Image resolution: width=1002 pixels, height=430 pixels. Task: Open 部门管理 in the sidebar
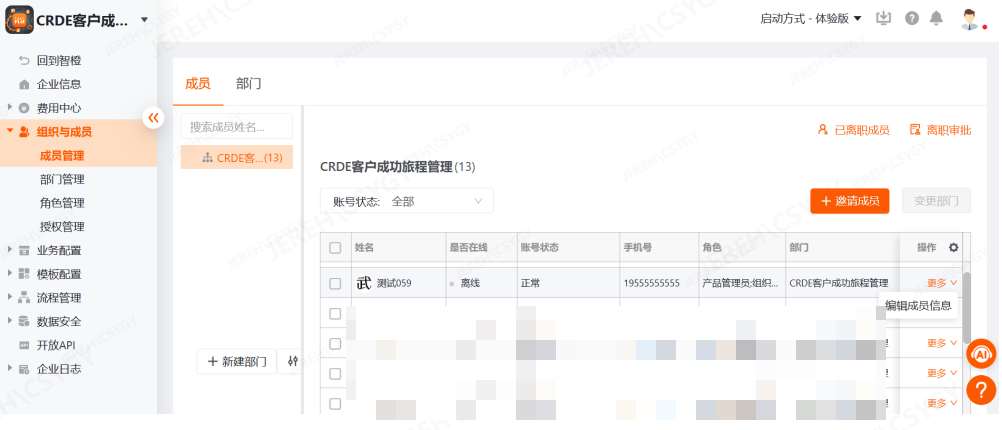(x=62, y=179)
